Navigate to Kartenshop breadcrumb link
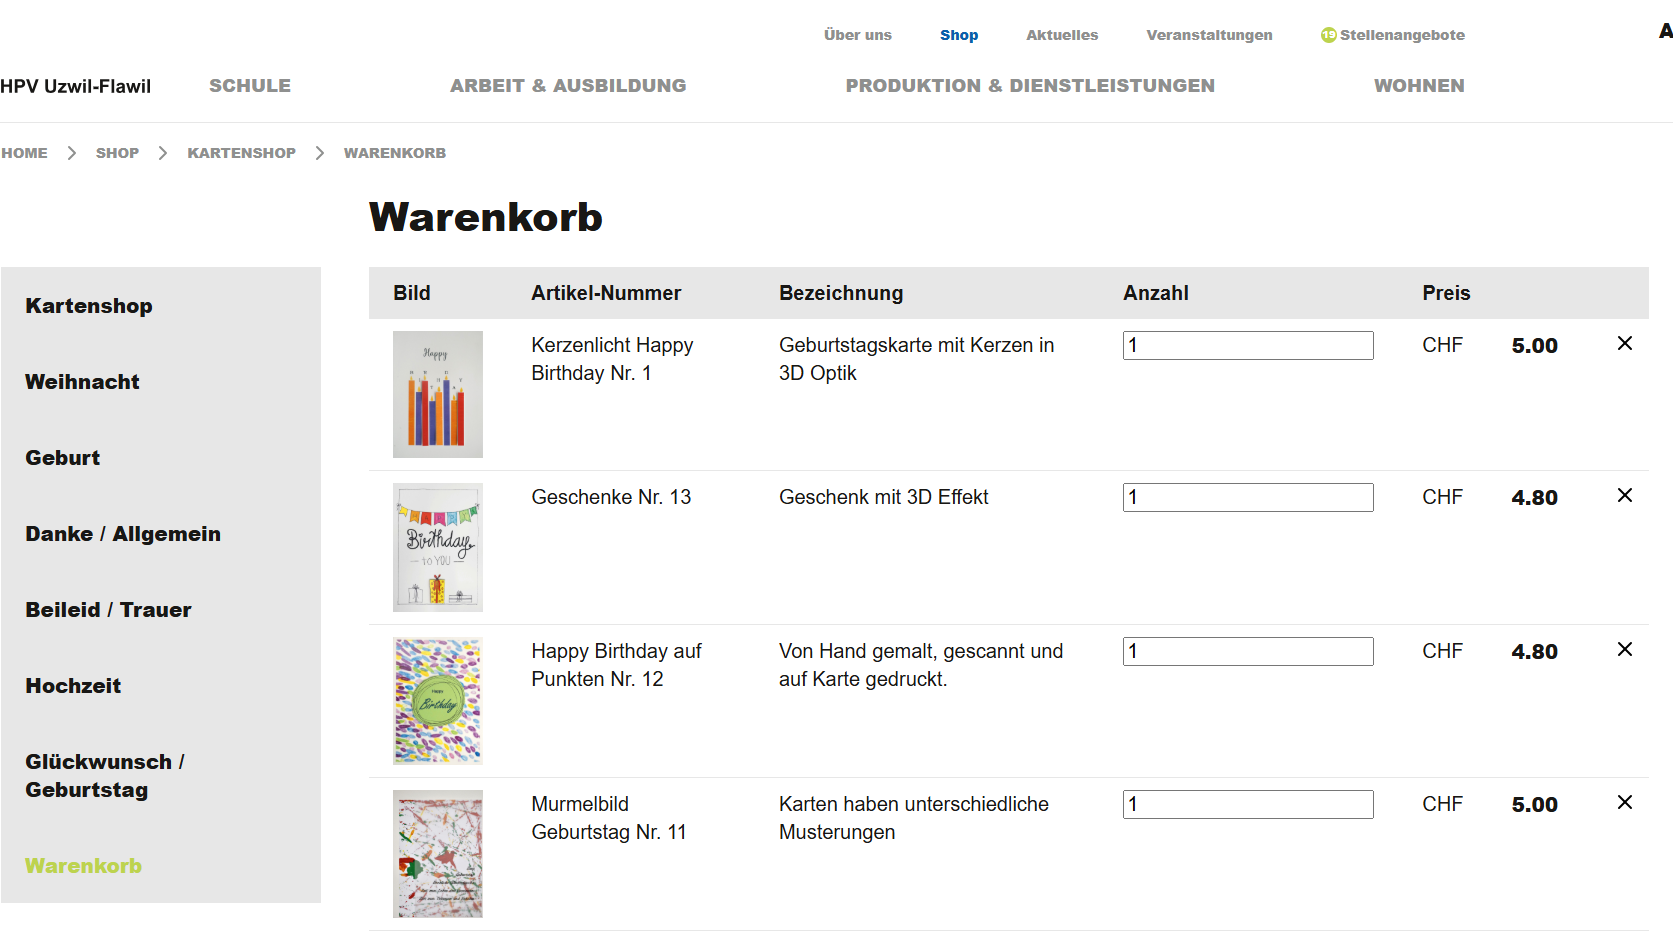Image resolution: width=1673 pixels, height=941 pixels. pos(241,153)
